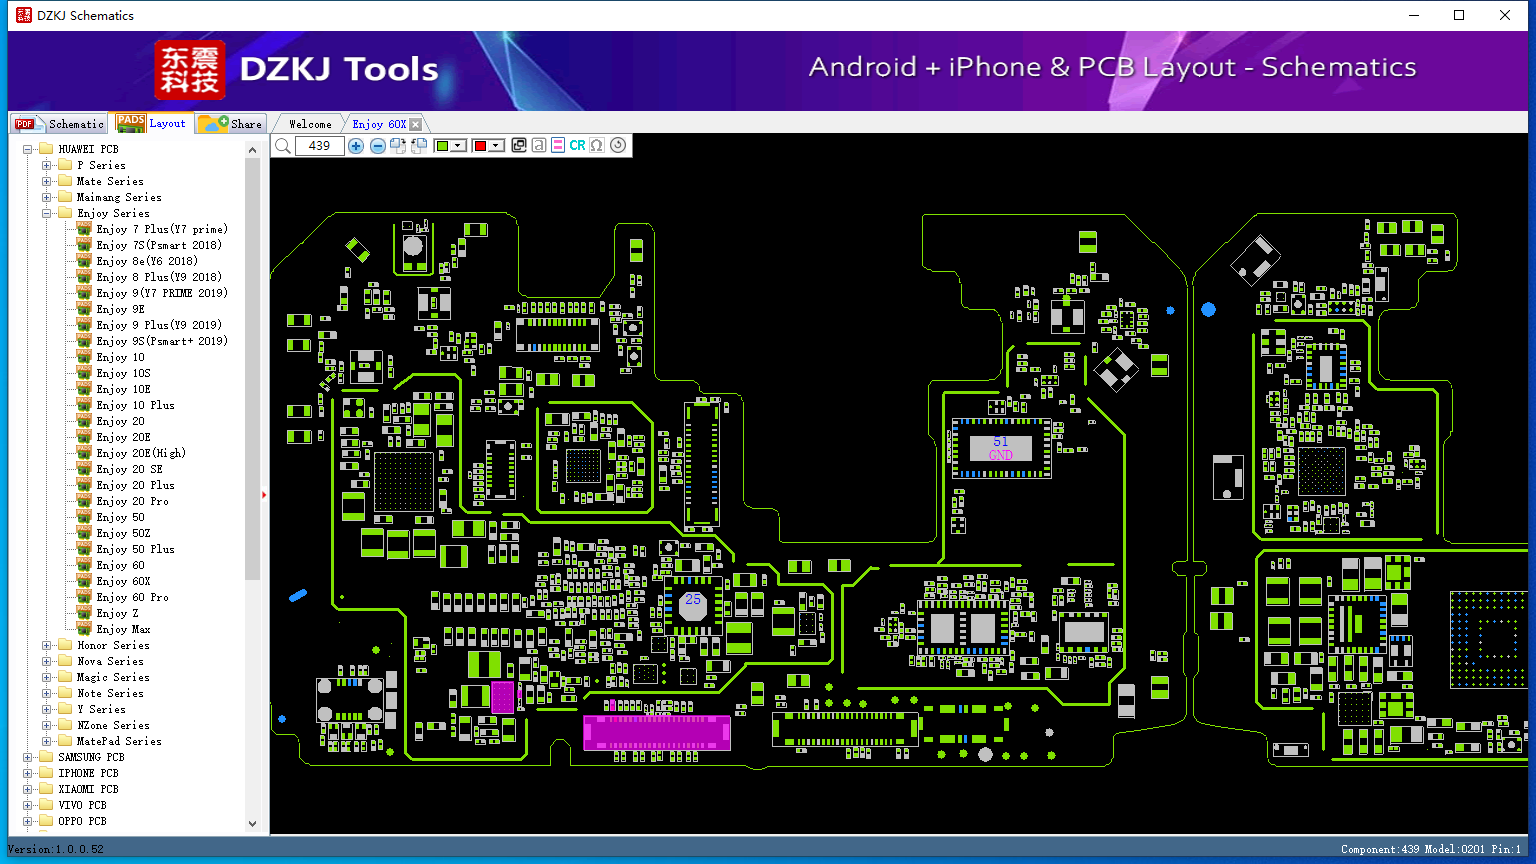Open the green color dropdown arrow
The width and height of the screenshot is (1536, 864).
click(x=459, y=146)
